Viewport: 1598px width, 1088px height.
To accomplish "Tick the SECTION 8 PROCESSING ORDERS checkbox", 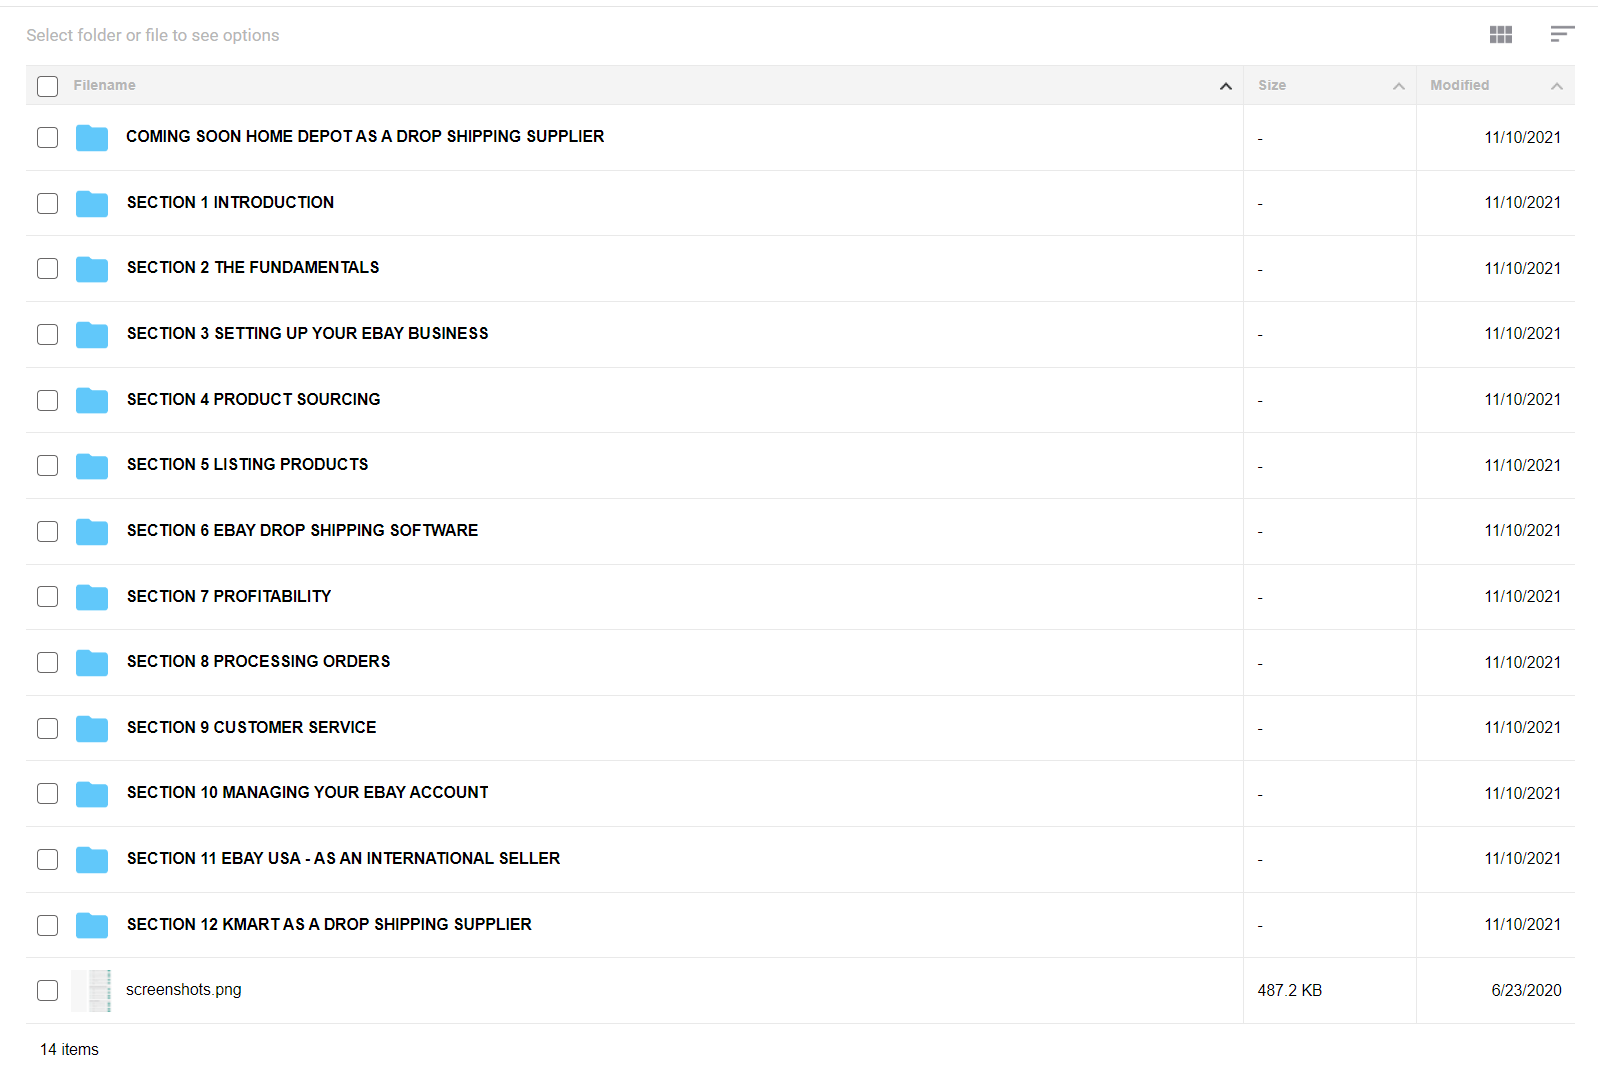I will (x=47, y=662).
